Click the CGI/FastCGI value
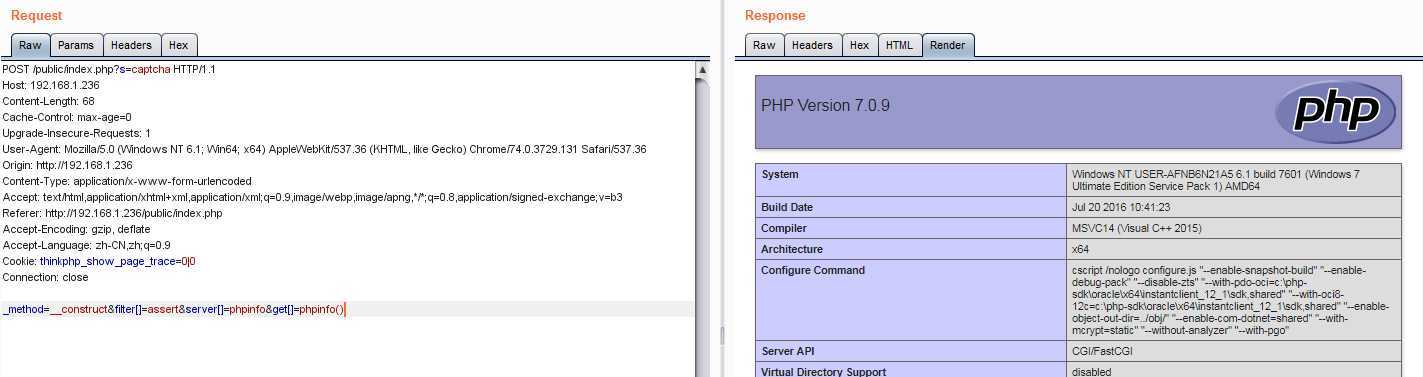 [1101, 351]
